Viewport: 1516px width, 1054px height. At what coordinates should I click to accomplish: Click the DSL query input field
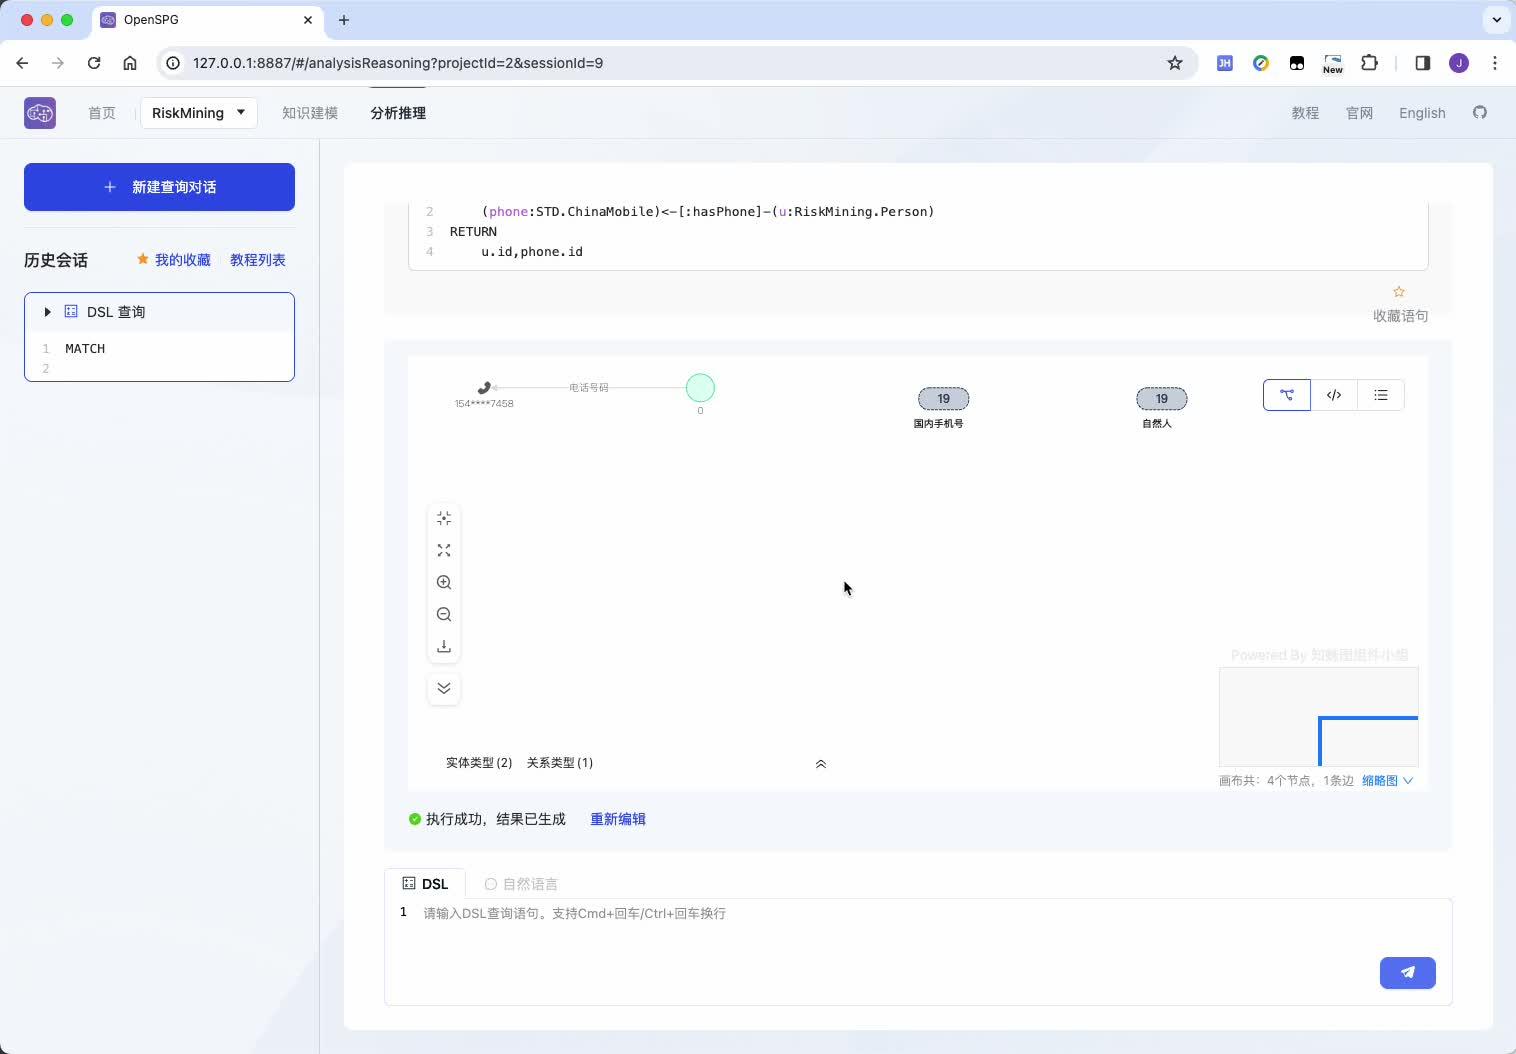[x=918, y=952]
